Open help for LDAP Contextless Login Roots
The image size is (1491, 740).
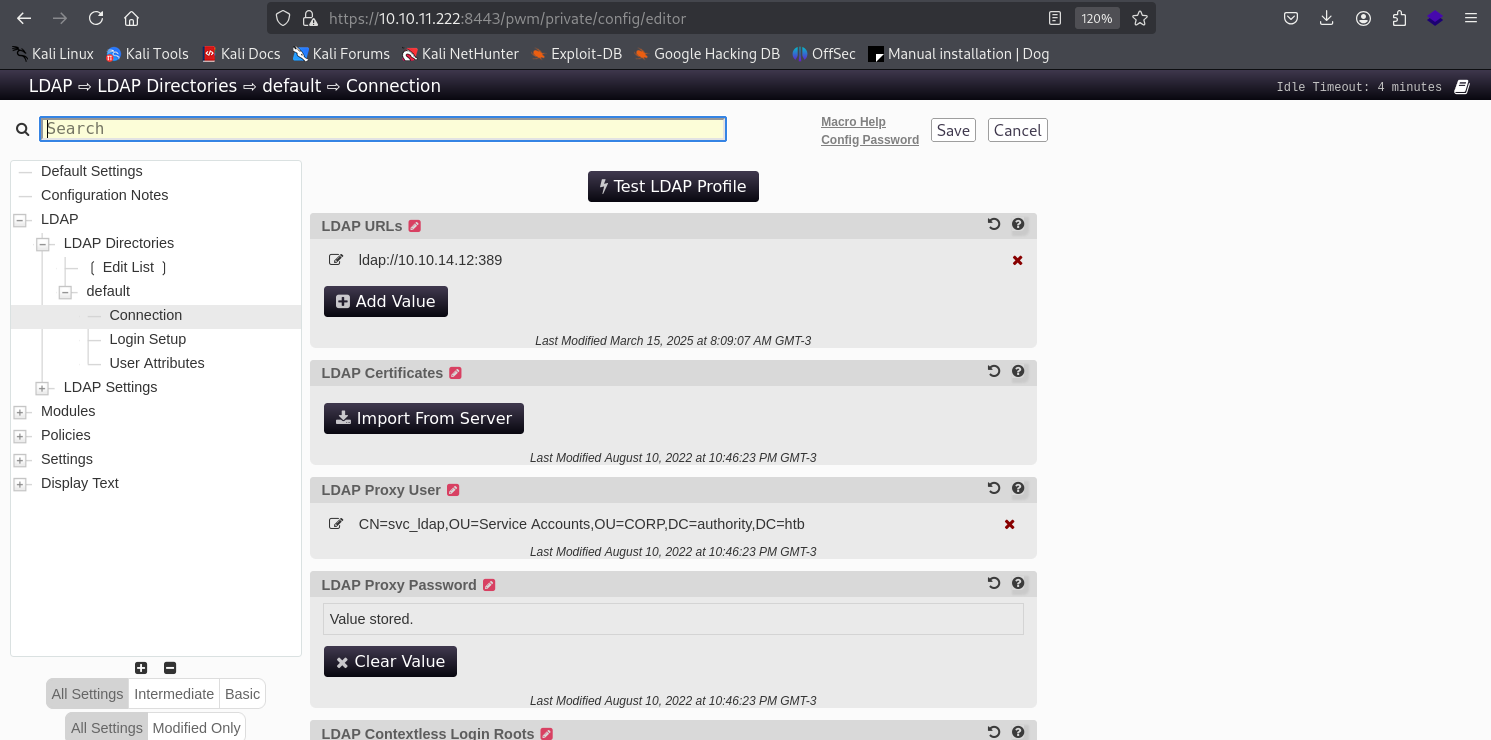coord(1018,732)
